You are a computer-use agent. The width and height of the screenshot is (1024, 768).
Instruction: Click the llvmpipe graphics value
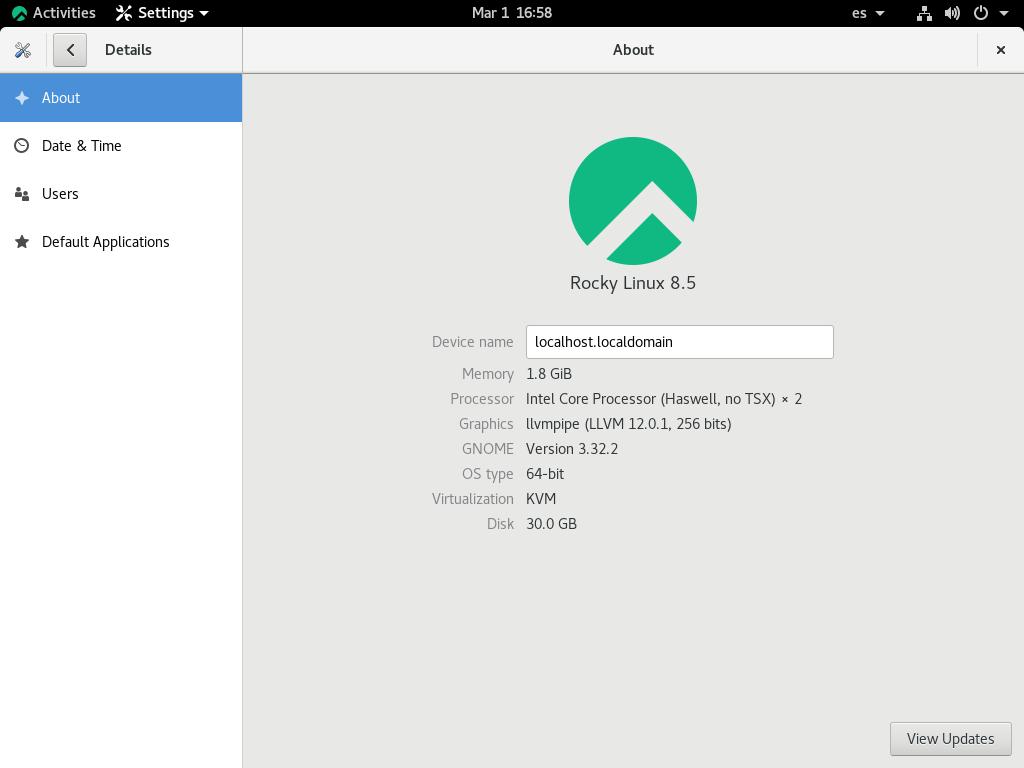pyautogui.click(x=628, y=424)
